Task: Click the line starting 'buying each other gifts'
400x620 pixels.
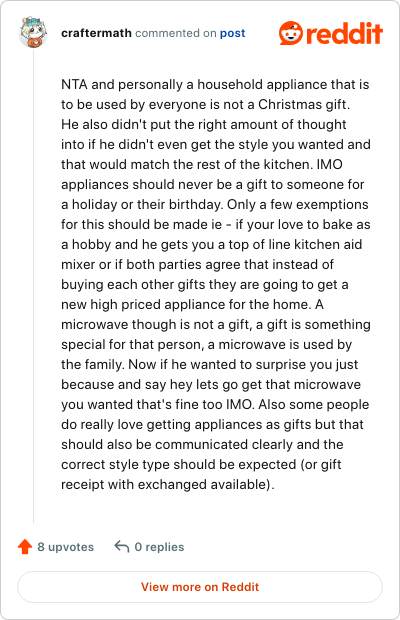Action: (x=205, y=285)
